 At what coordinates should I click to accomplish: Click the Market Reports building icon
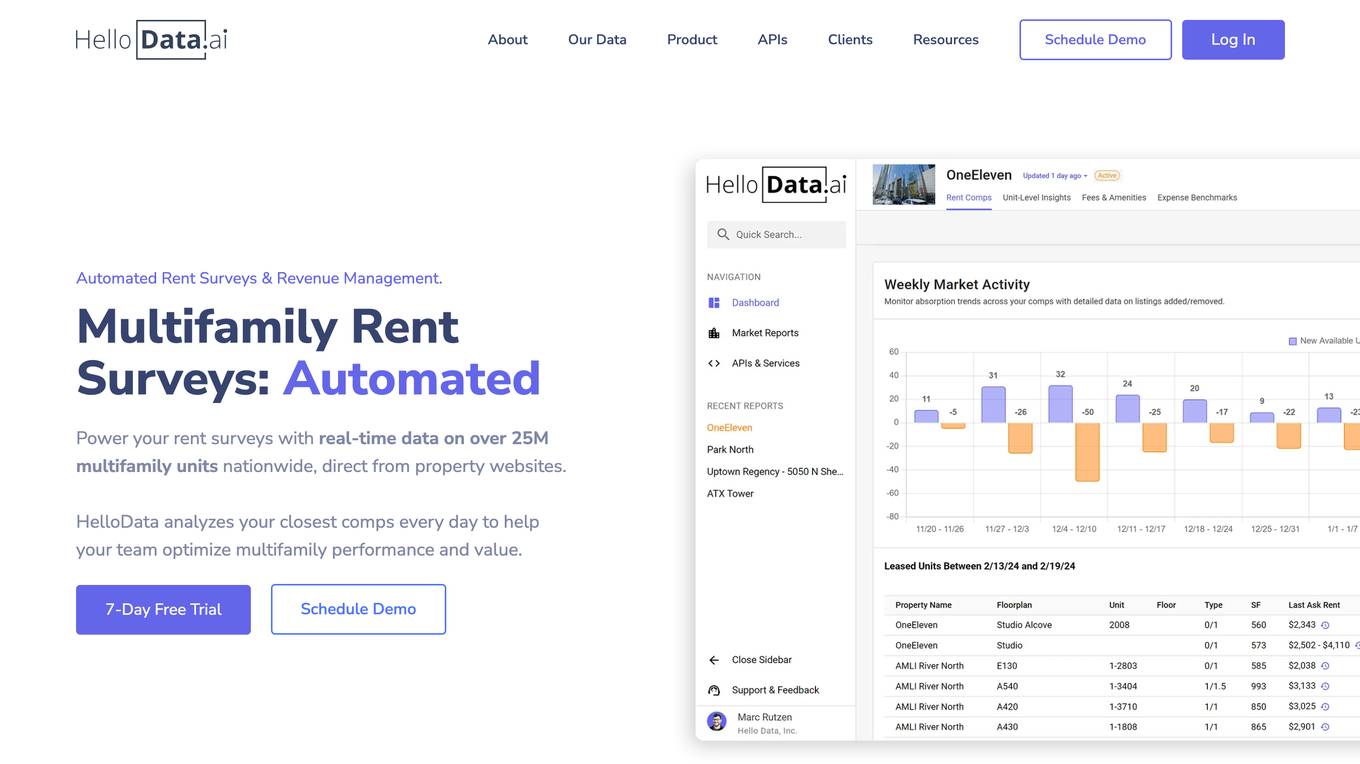tap(714, 333)
